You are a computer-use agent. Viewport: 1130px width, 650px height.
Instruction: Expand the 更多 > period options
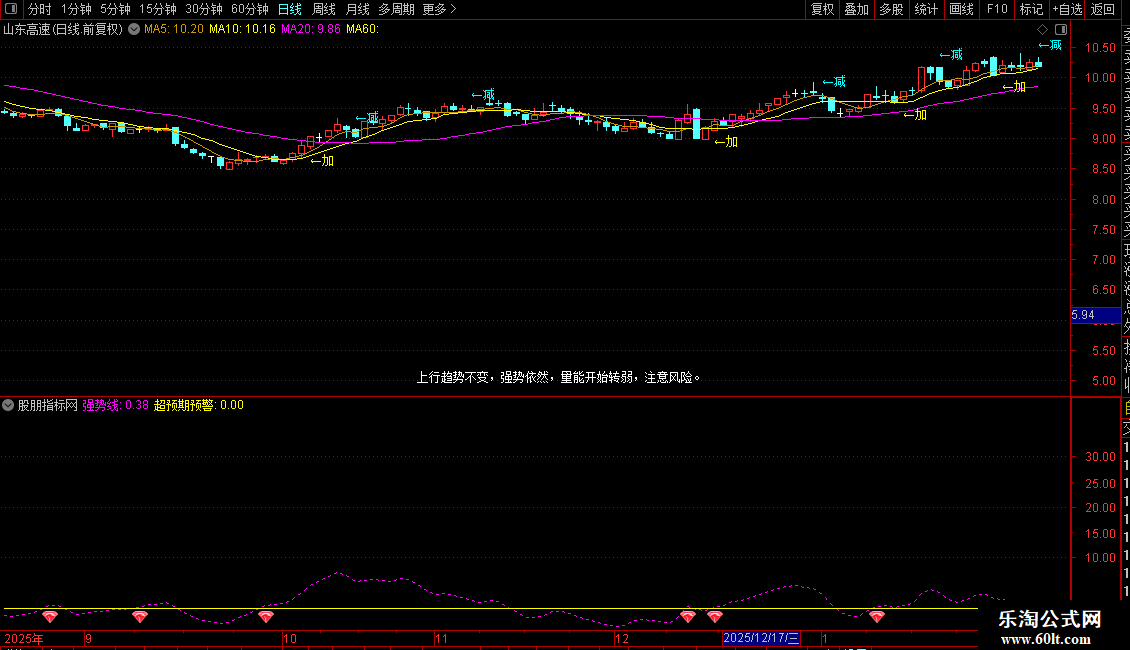[440, 9]
